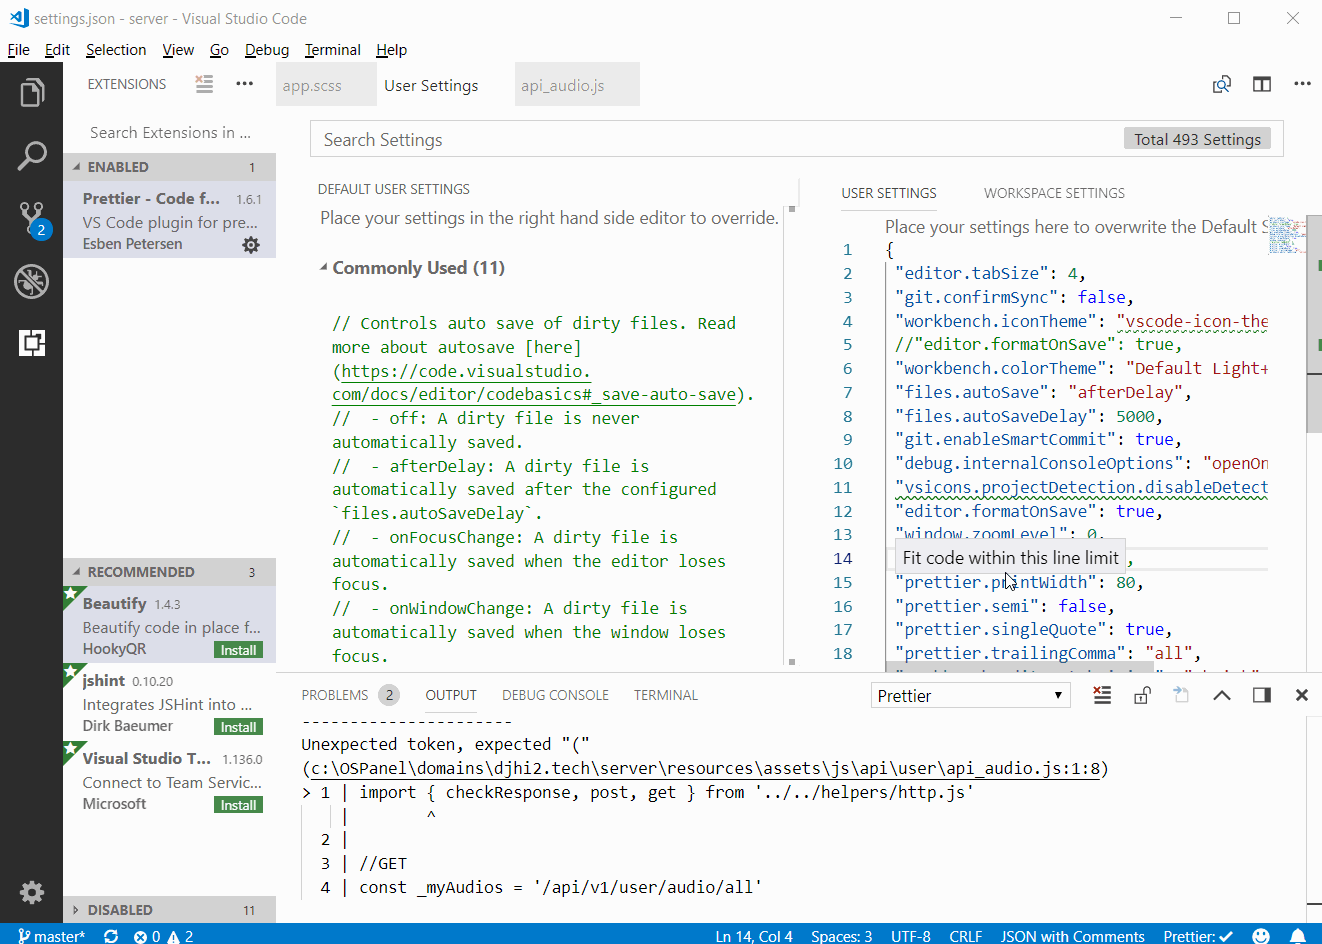This screenshot has width=1322, height=944.
Task: Clear the output panel
Action: point(1102,695)
